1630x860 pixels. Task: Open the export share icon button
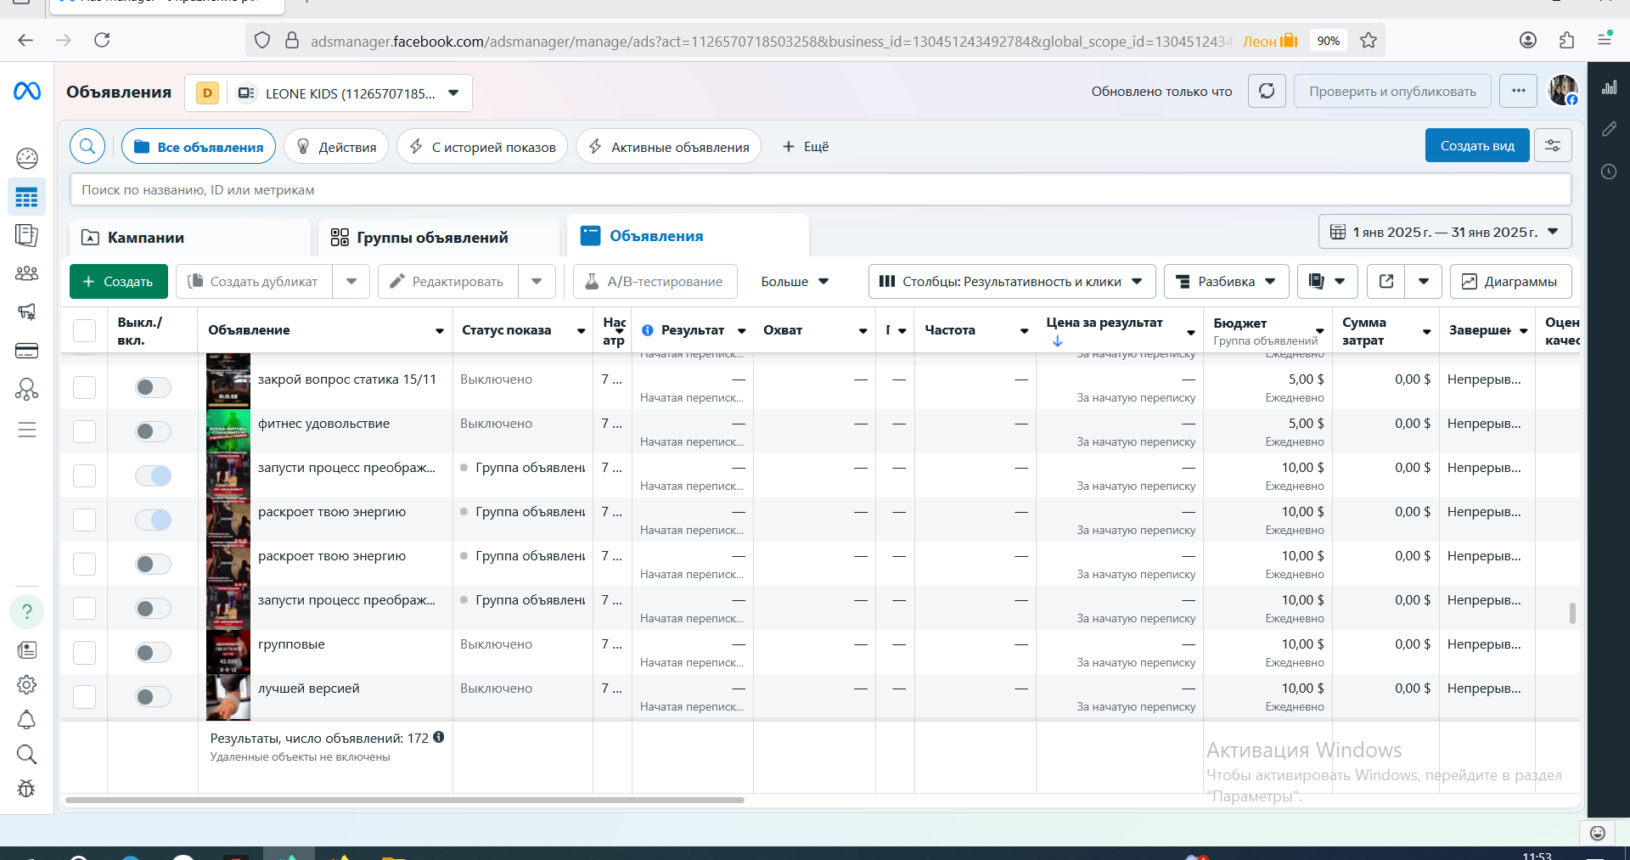tap(1386, 282)
